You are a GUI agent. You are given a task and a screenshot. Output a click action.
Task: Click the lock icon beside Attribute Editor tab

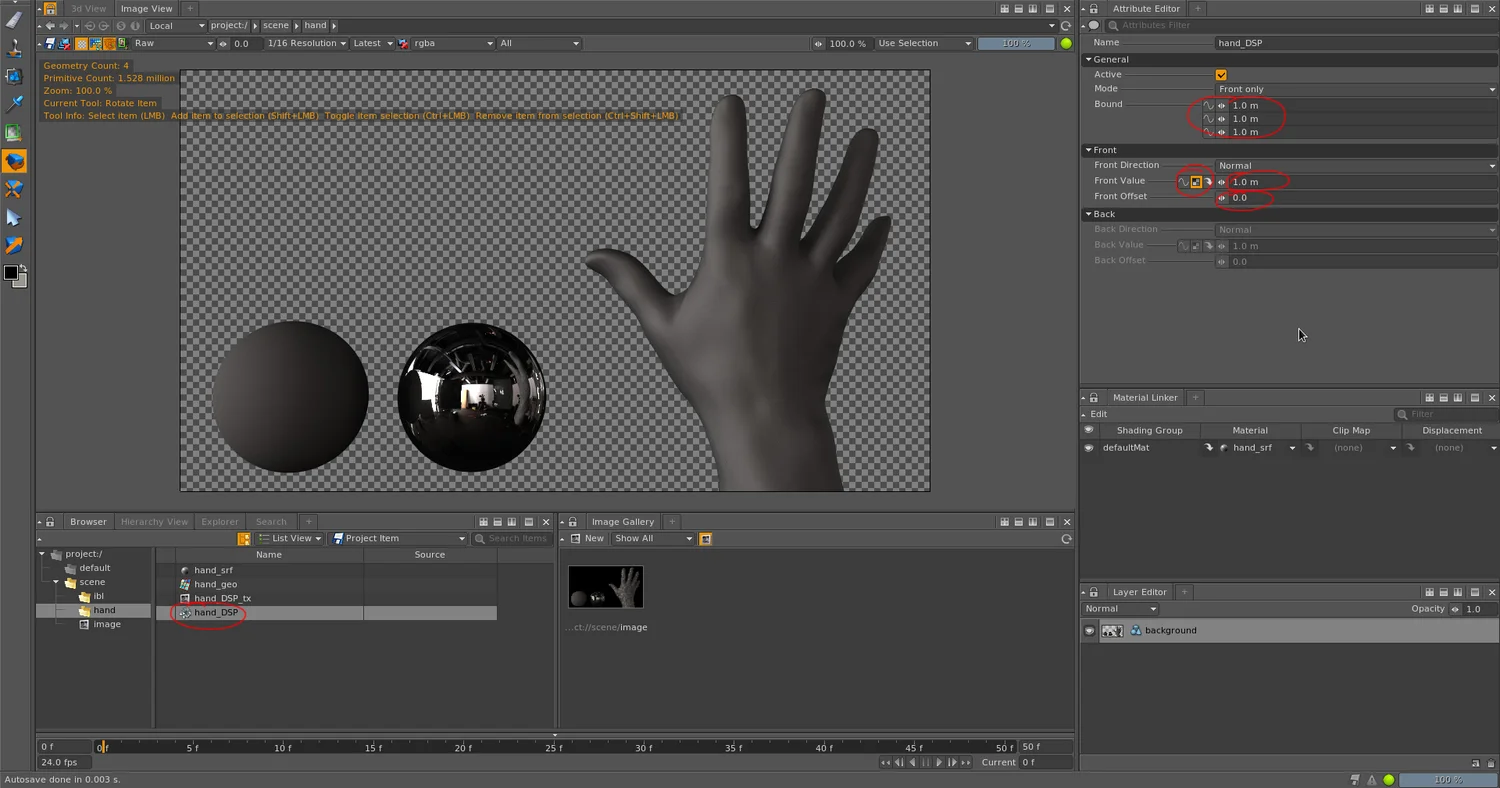tap(1094, 9)
